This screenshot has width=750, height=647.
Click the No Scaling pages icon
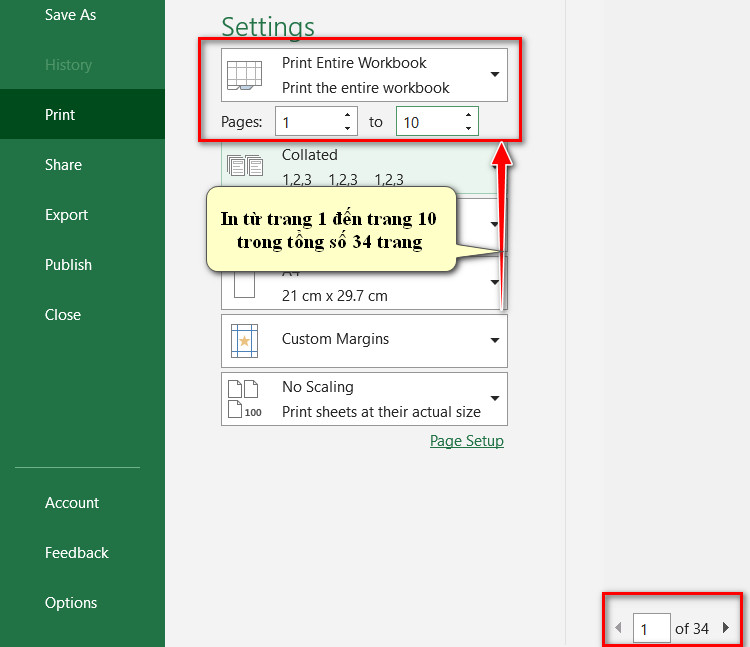point(244,399)
